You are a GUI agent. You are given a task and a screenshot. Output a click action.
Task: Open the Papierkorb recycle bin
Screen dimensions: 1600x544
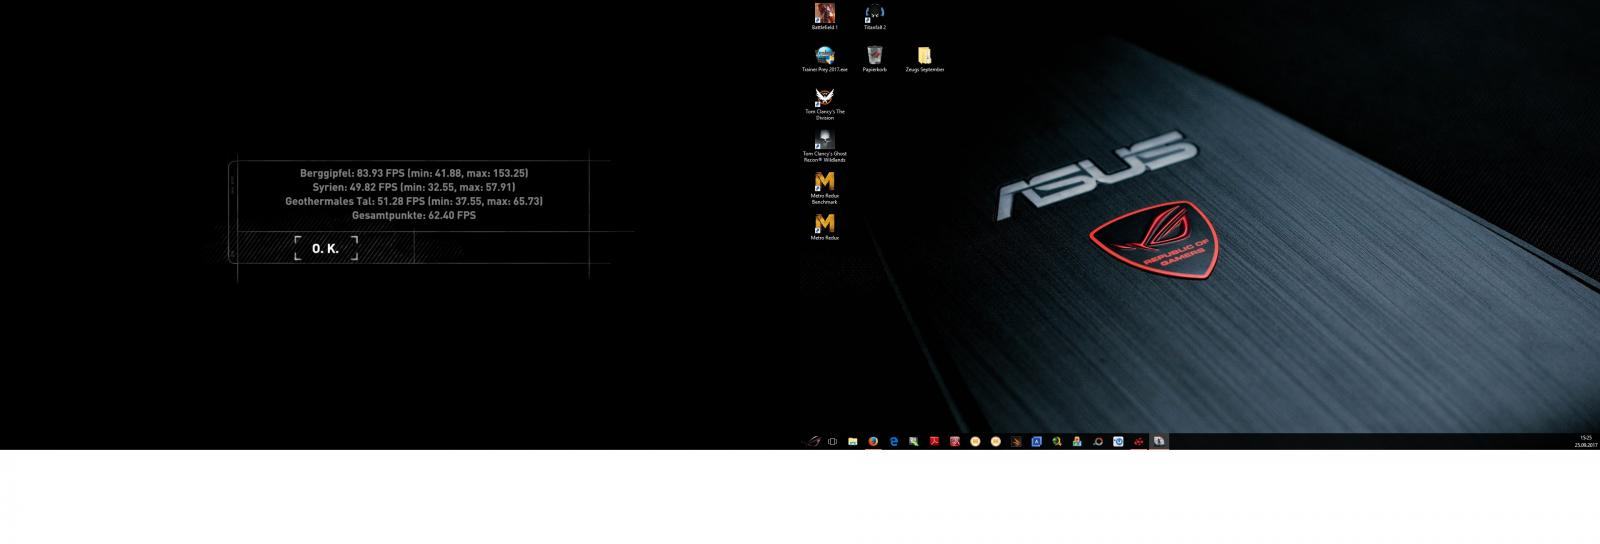point(874,58)
